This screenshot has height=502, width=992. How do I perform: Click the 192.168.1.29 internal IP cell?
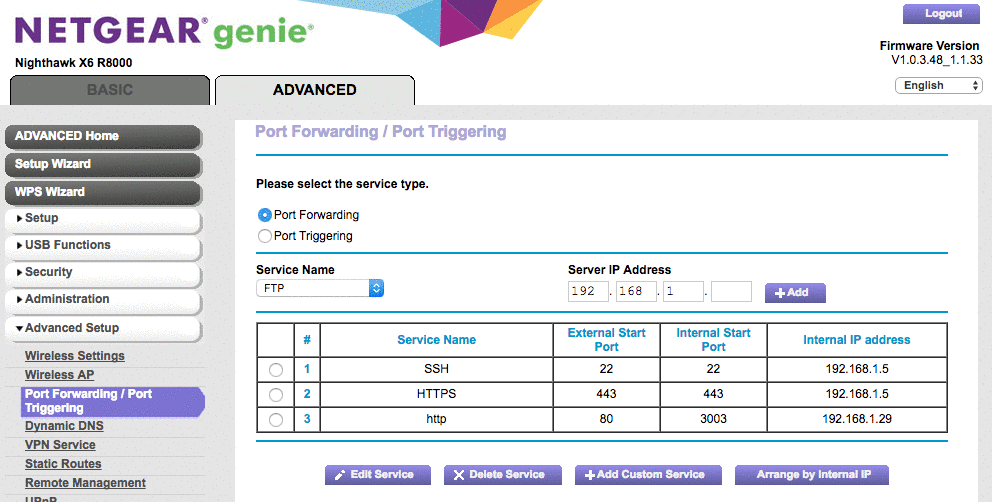click(857, 419)
